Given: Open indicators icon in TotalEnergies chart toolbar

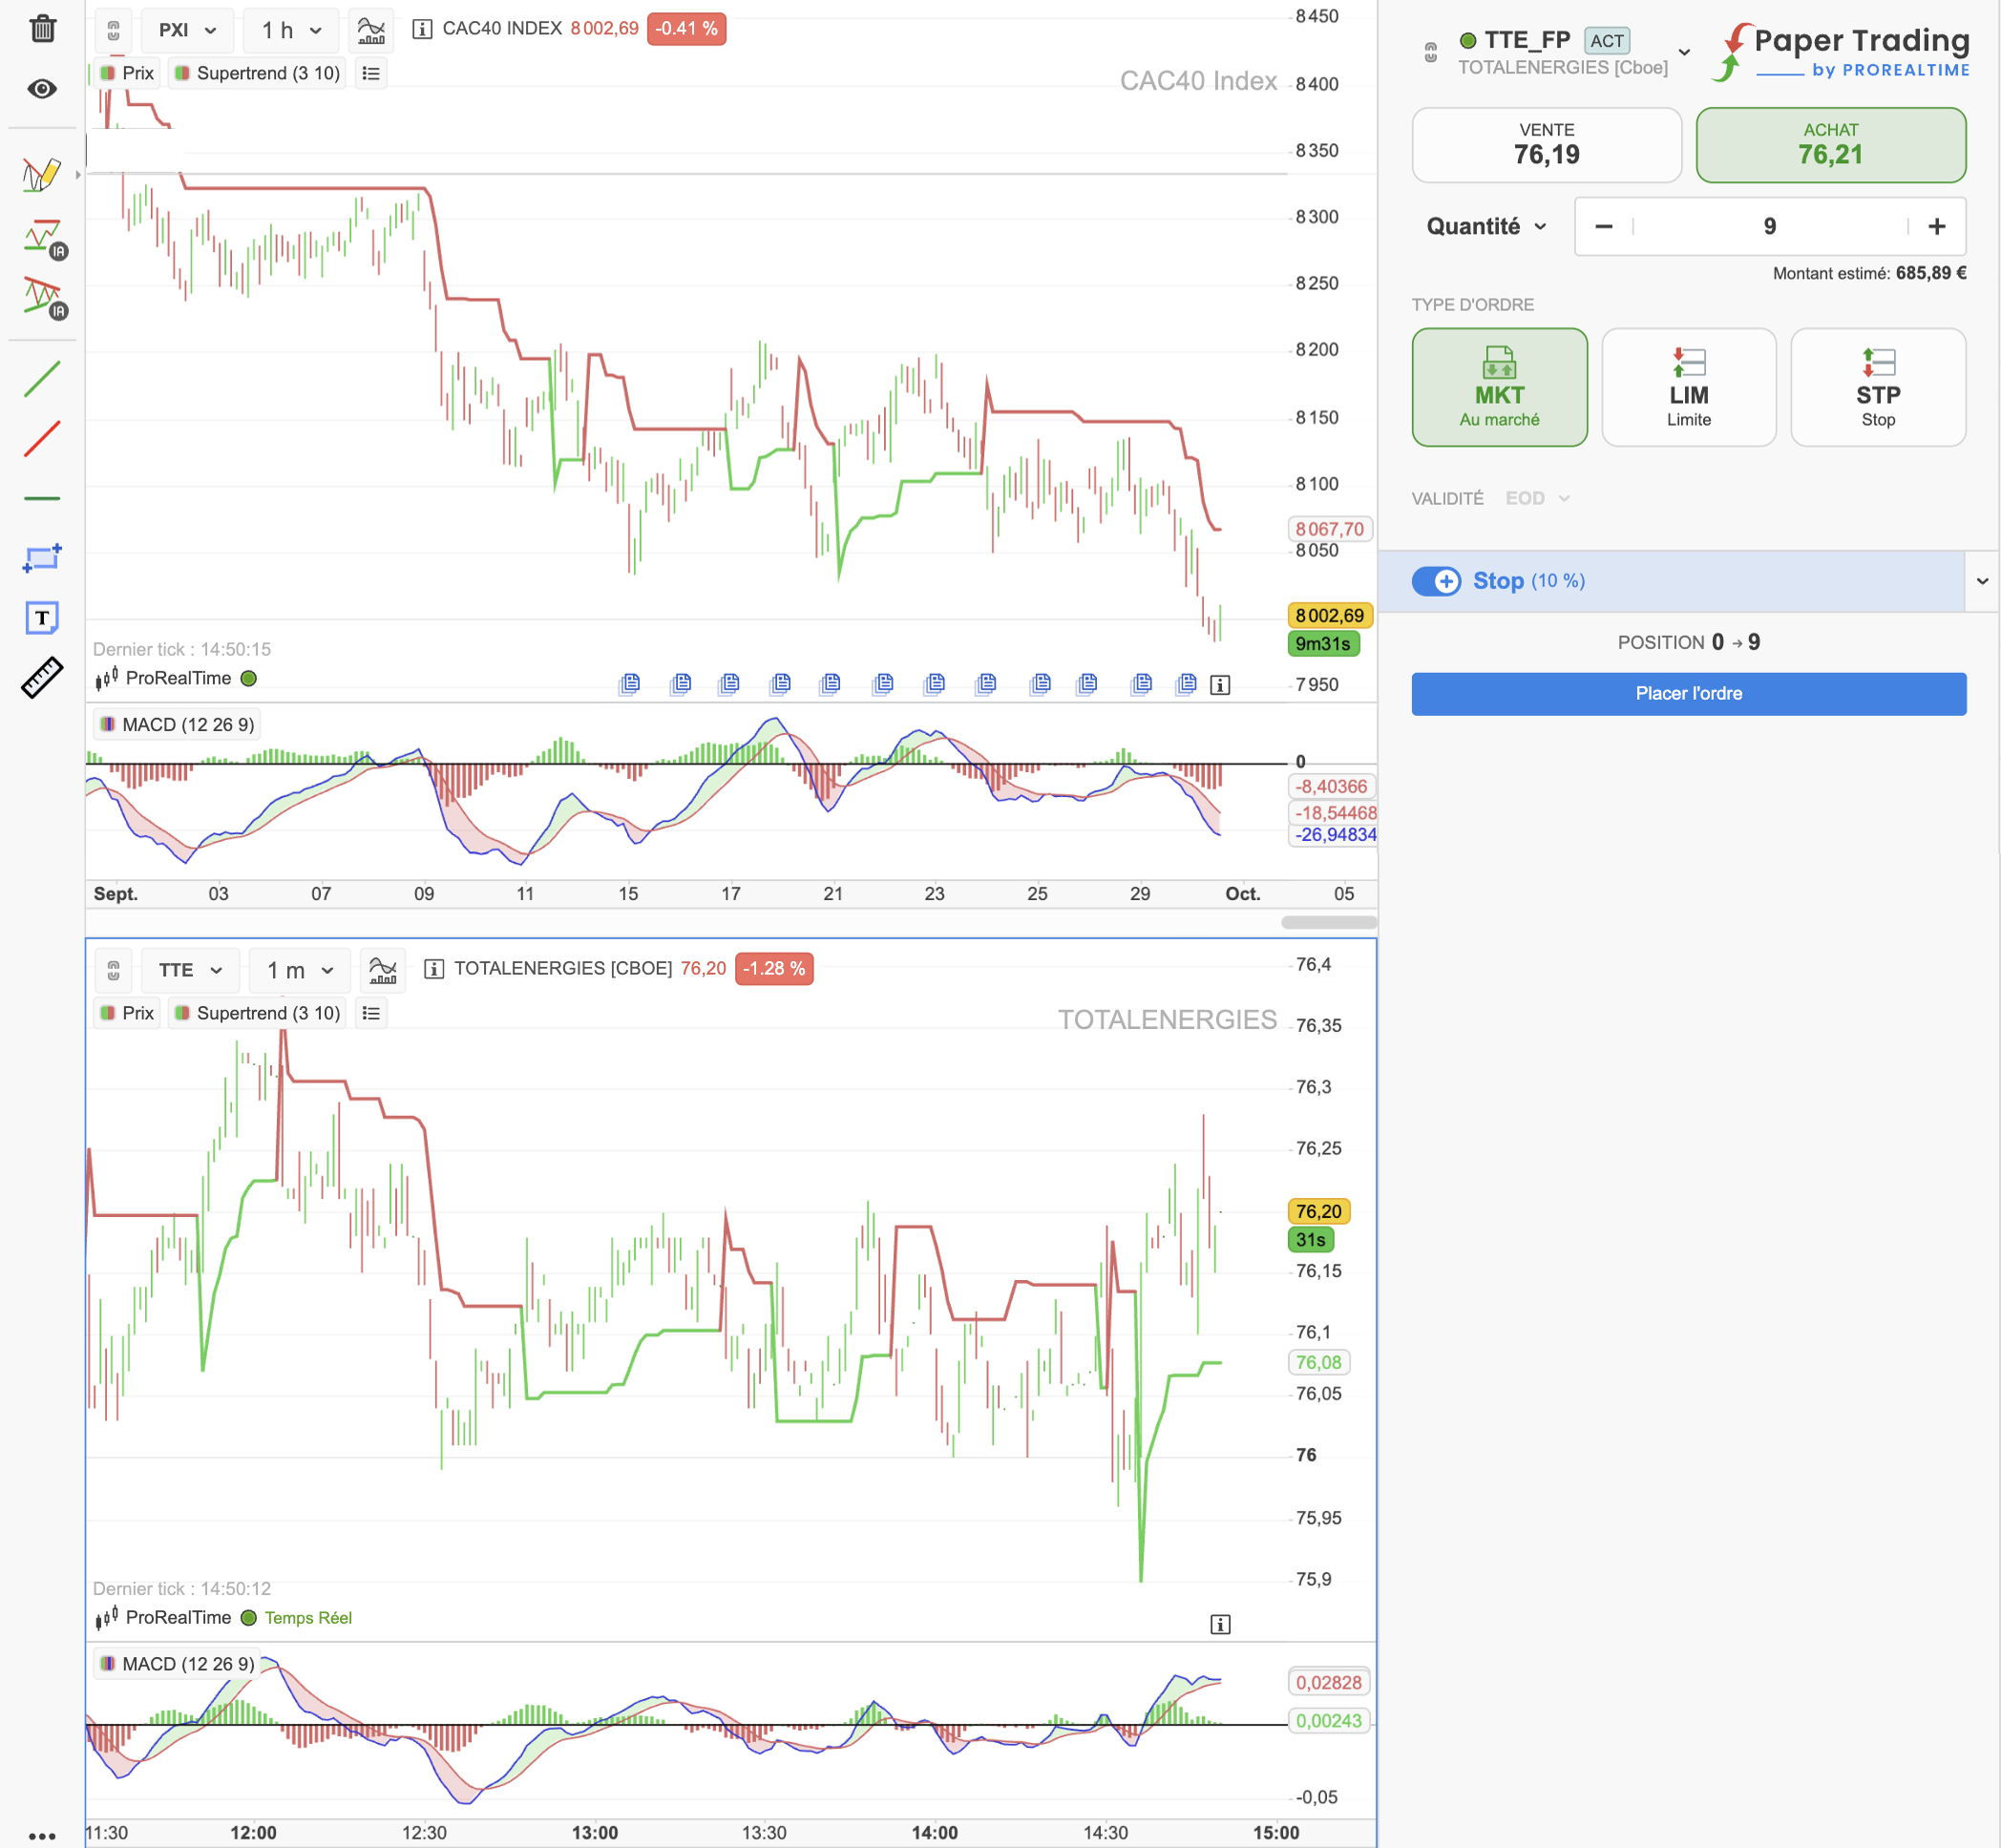Looking at the screenshot, I should (383, 969).
